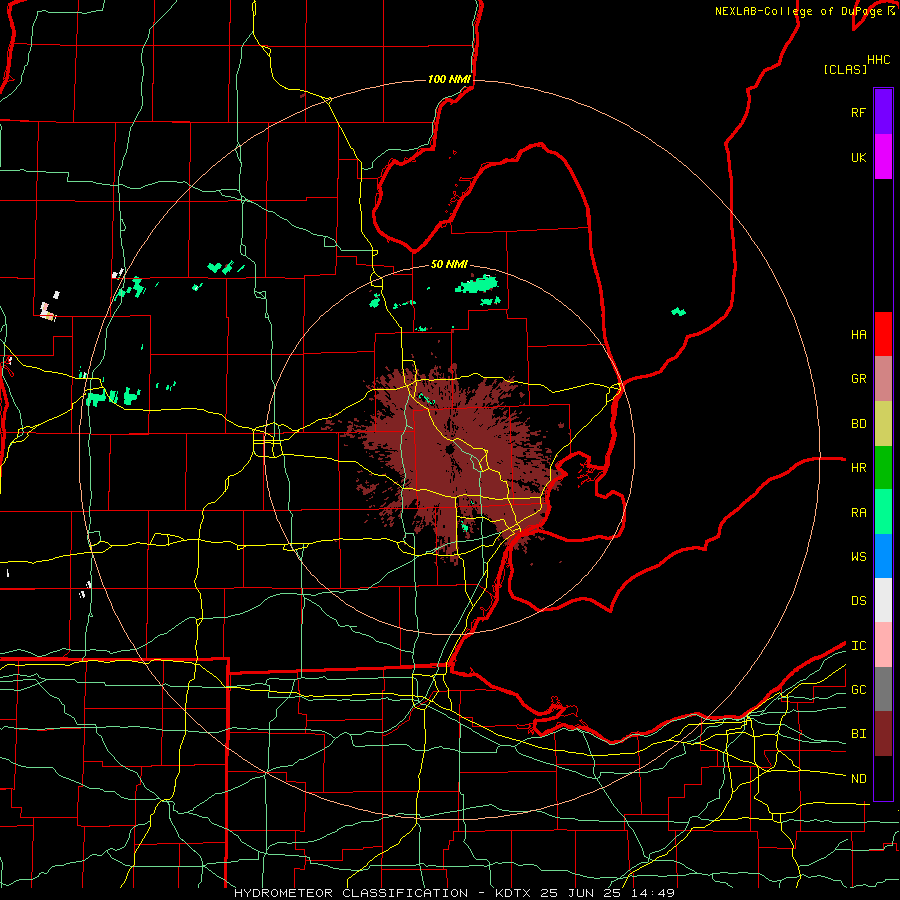Select the BD yellow legend swatch
Viewport: 900px width, 900px height.
click(x=883, y=424)
